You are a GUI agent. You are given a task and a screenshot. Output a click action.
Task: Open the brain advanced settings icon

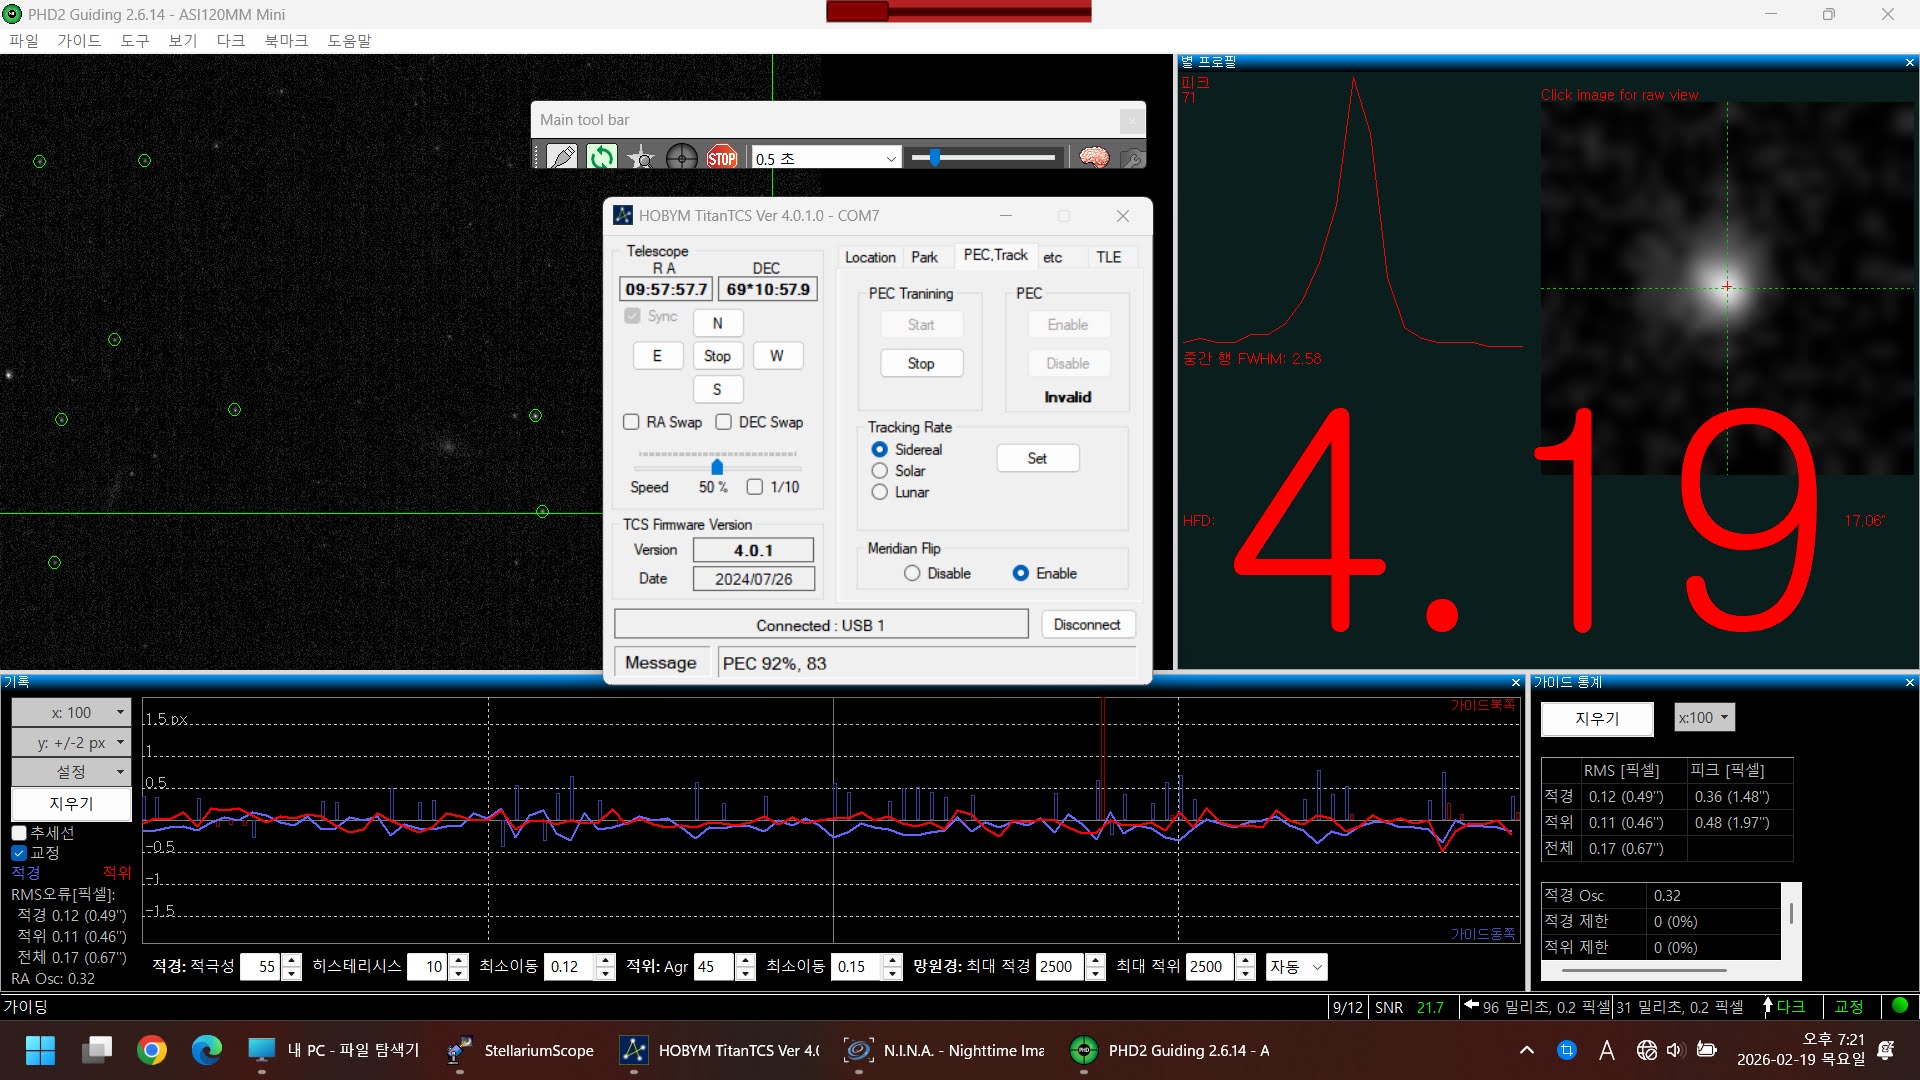tap(1093, 157)
